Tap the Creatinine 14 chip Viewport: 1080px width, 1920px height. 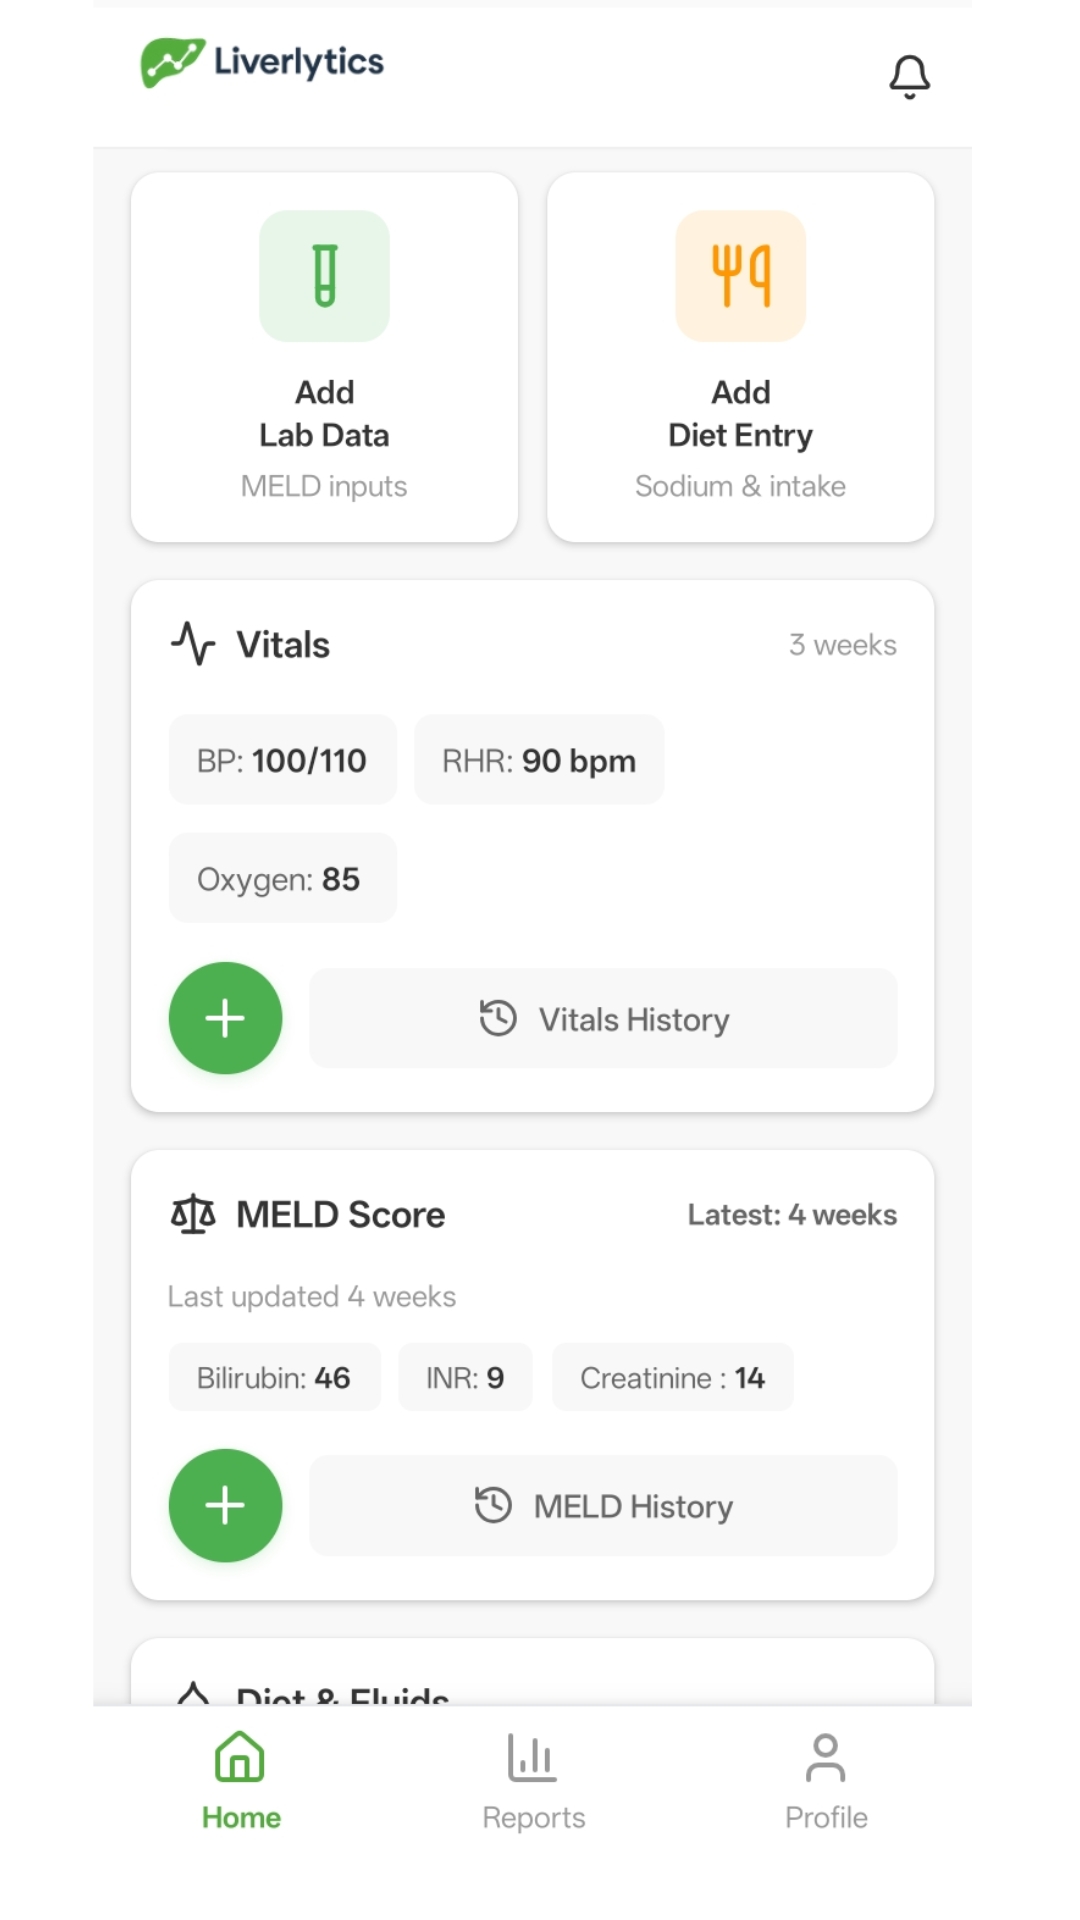tap(672, 1378)
